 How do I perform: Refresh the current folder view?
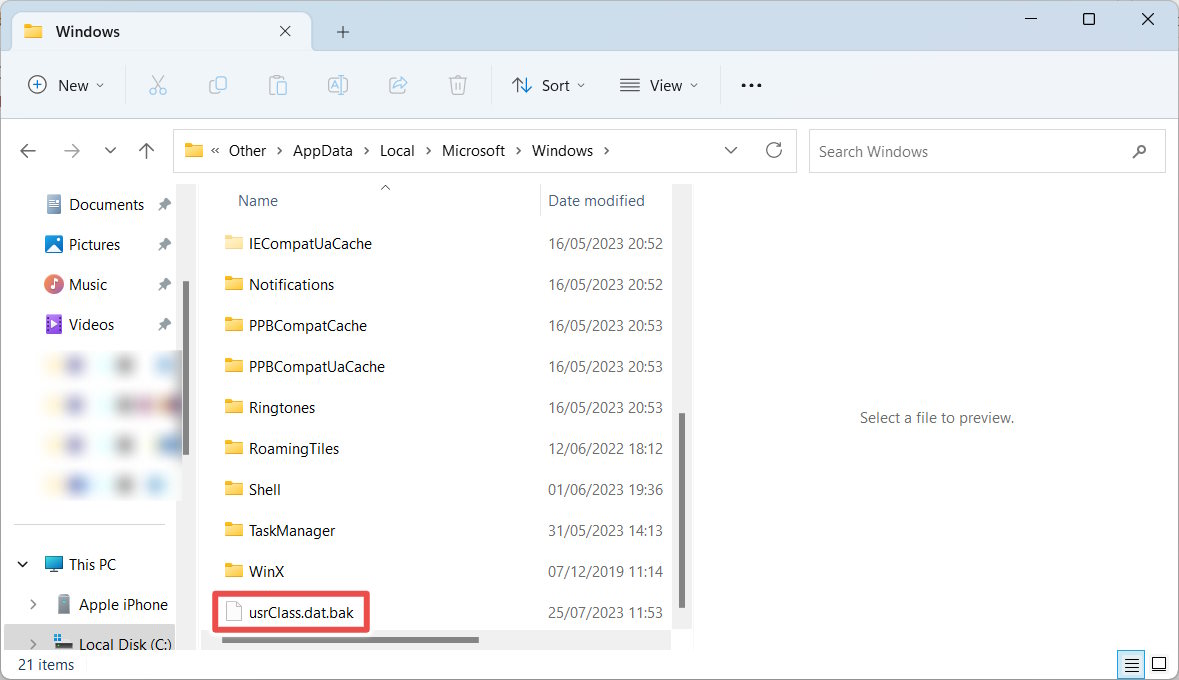[x=773, y=151]
